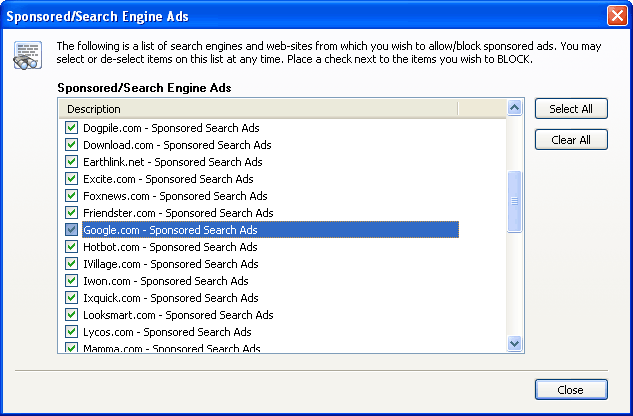Toggle the IVillage.com checkbox
Viewport: 633px width, 416px height.
click(71, 263)
